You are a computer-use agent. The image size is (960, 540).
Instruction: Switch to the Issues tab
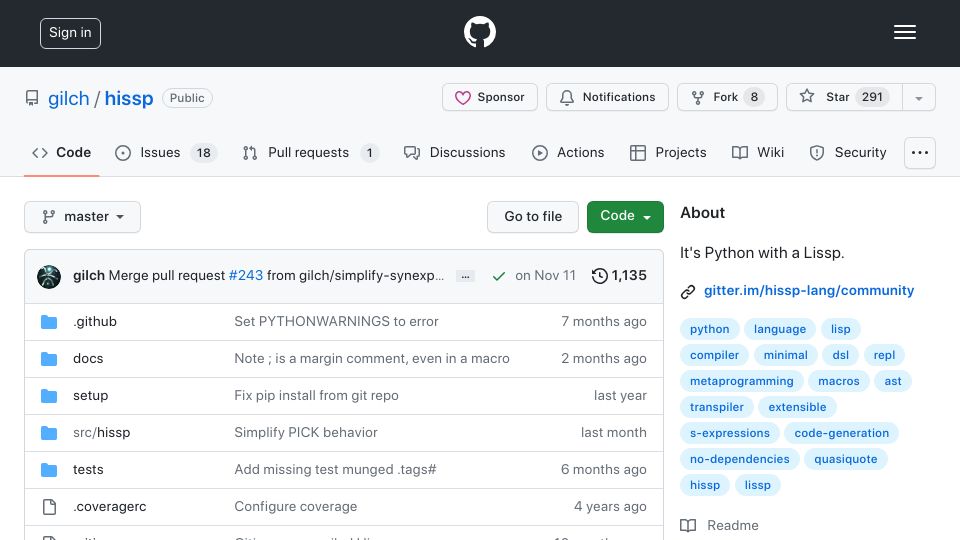165,152
